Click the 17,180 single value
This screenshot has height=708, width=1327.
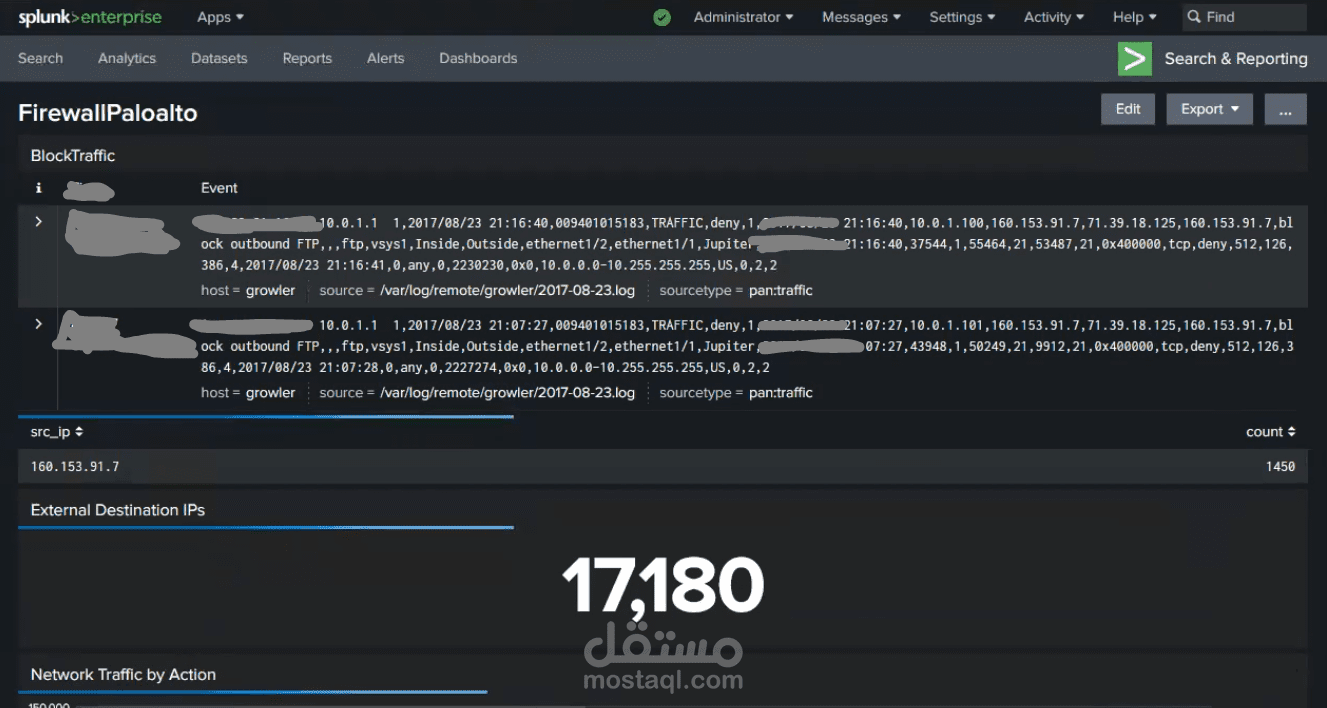(x=662, y=586)
